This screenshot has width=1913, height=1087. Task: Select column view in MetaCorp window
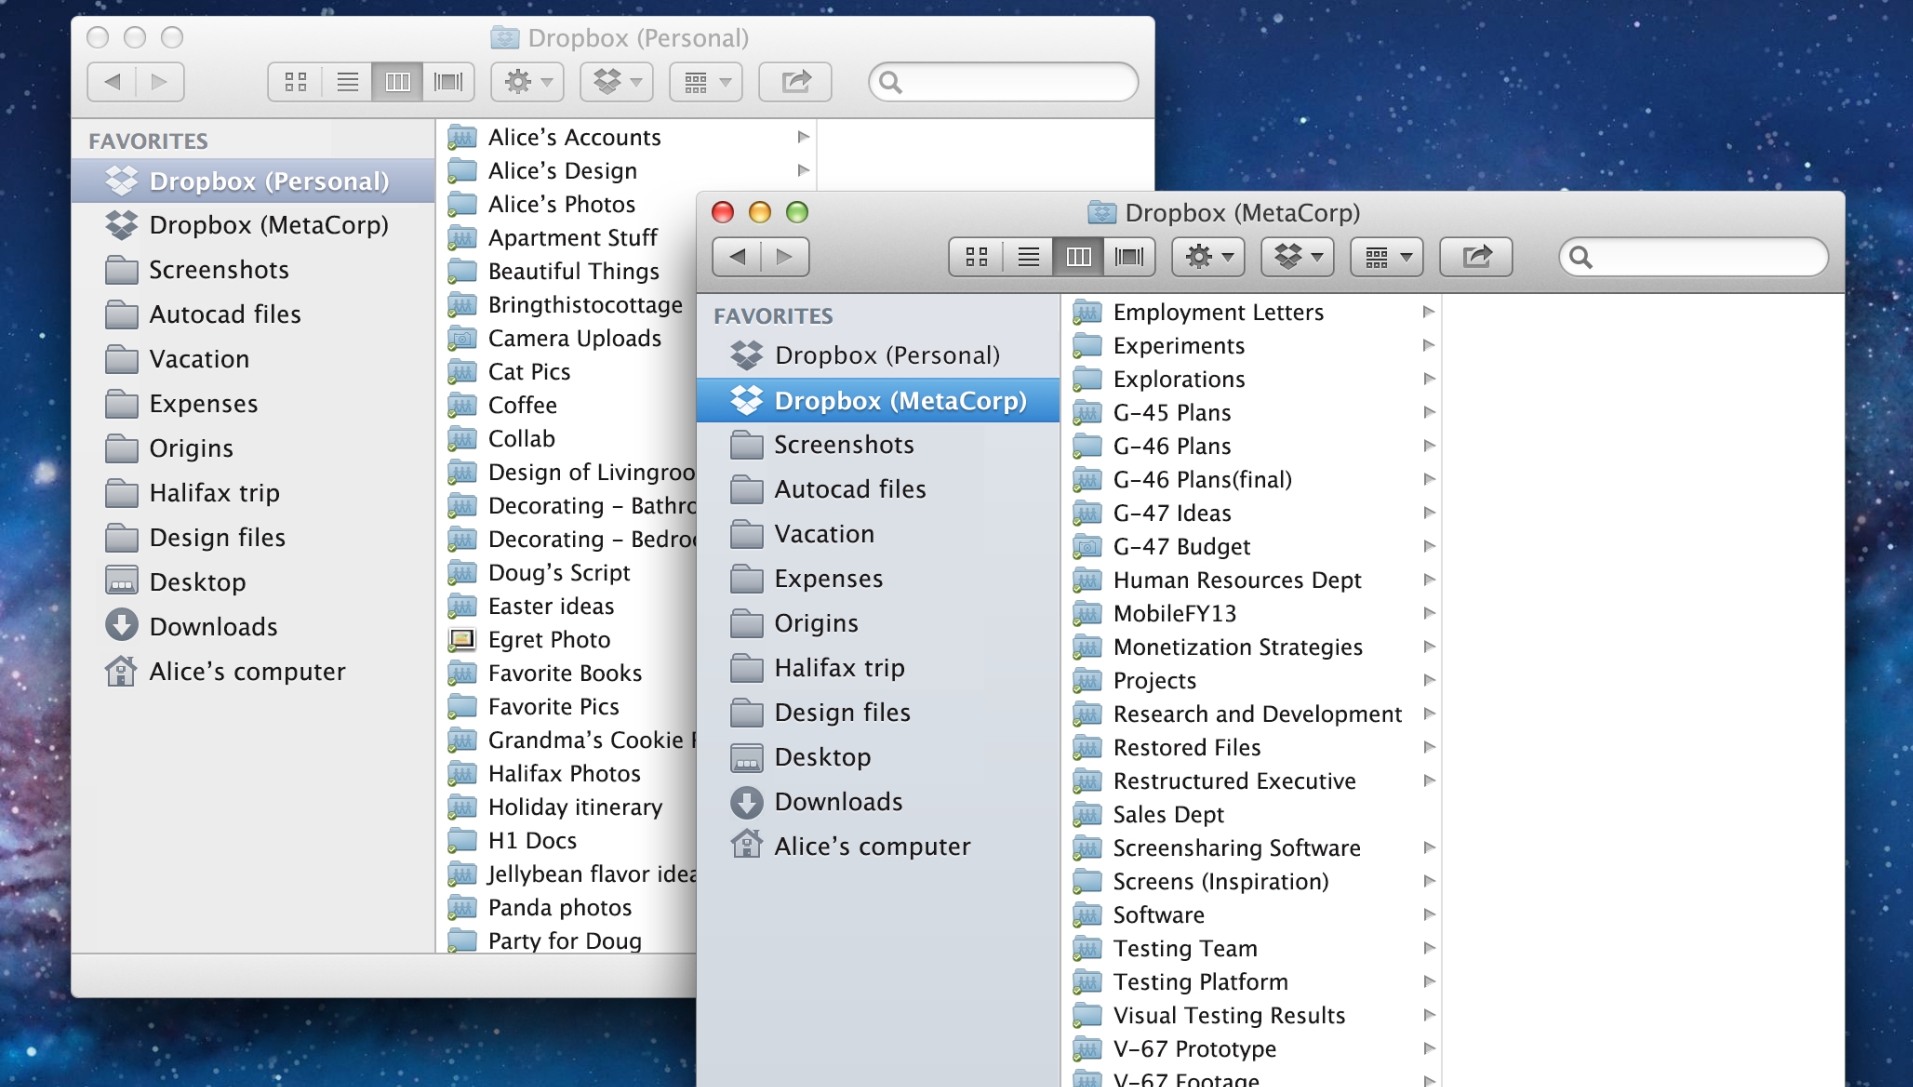(1078, 257)
